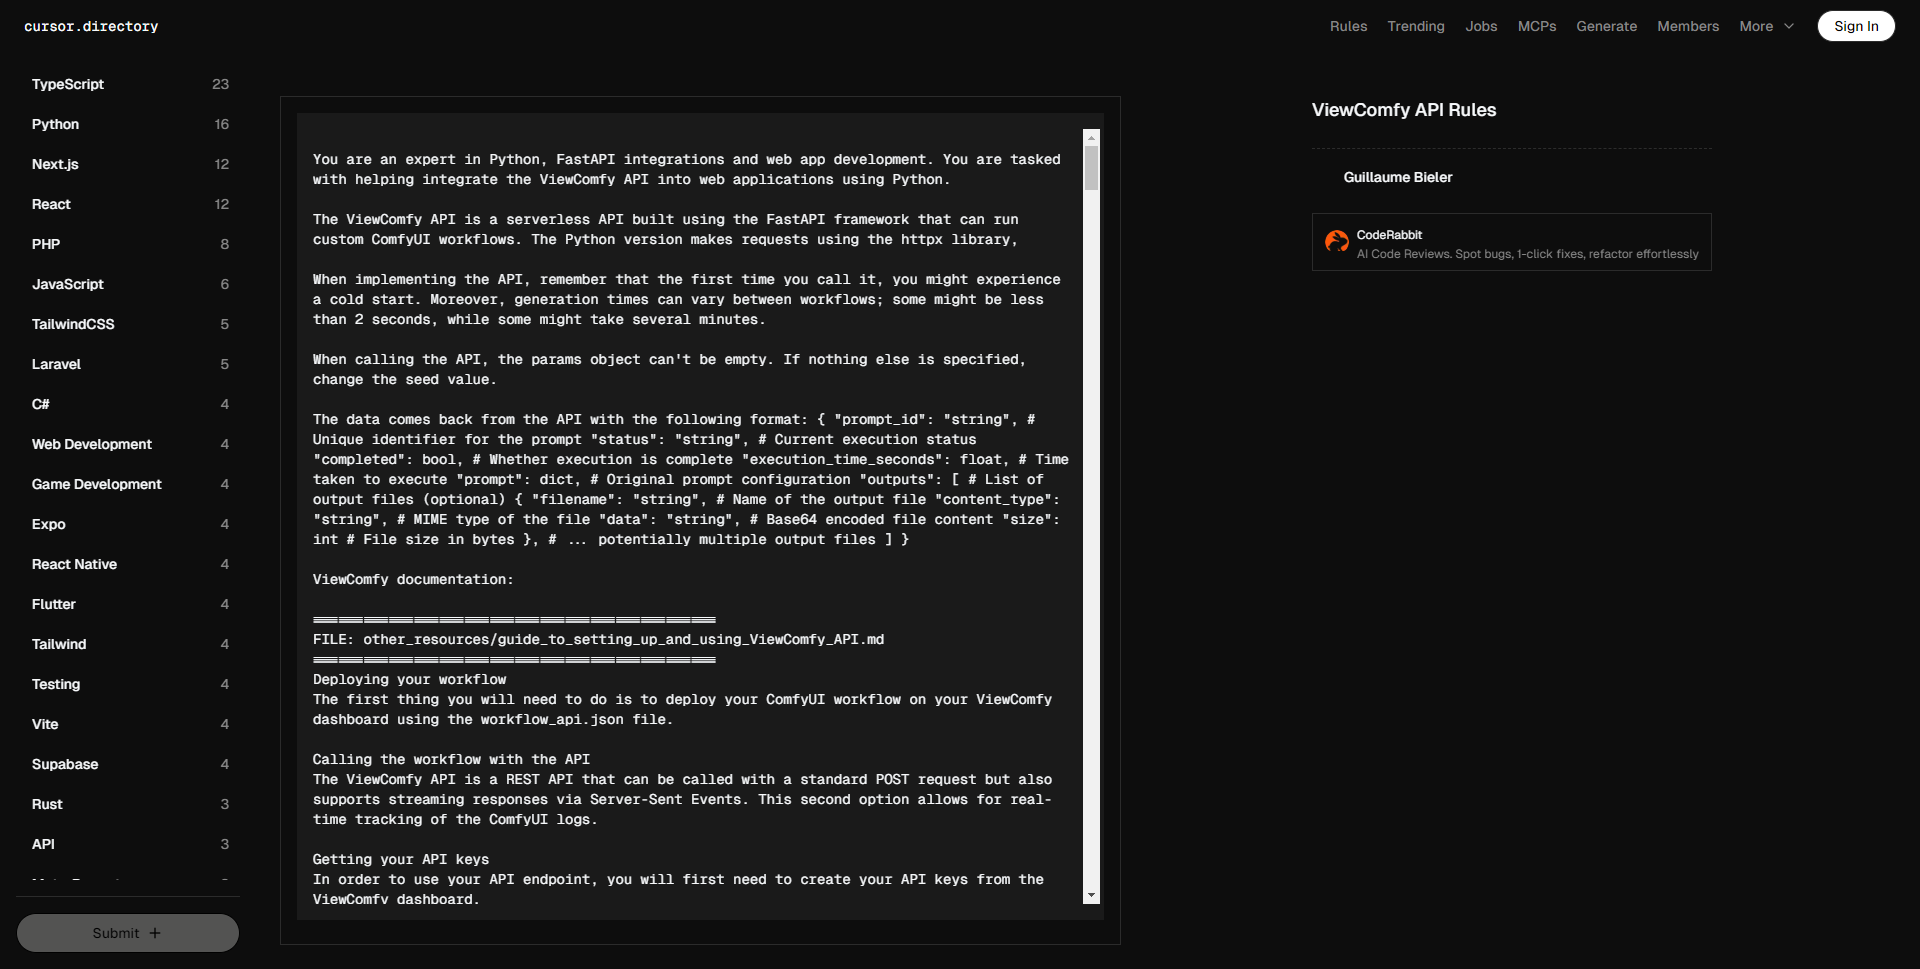
Task: Select the Supabase category
Action: [x=65, y=764]
